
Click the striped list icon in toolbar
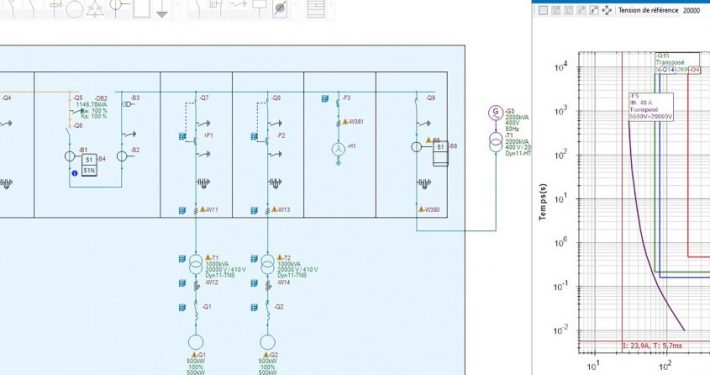[x=316, y=9]
